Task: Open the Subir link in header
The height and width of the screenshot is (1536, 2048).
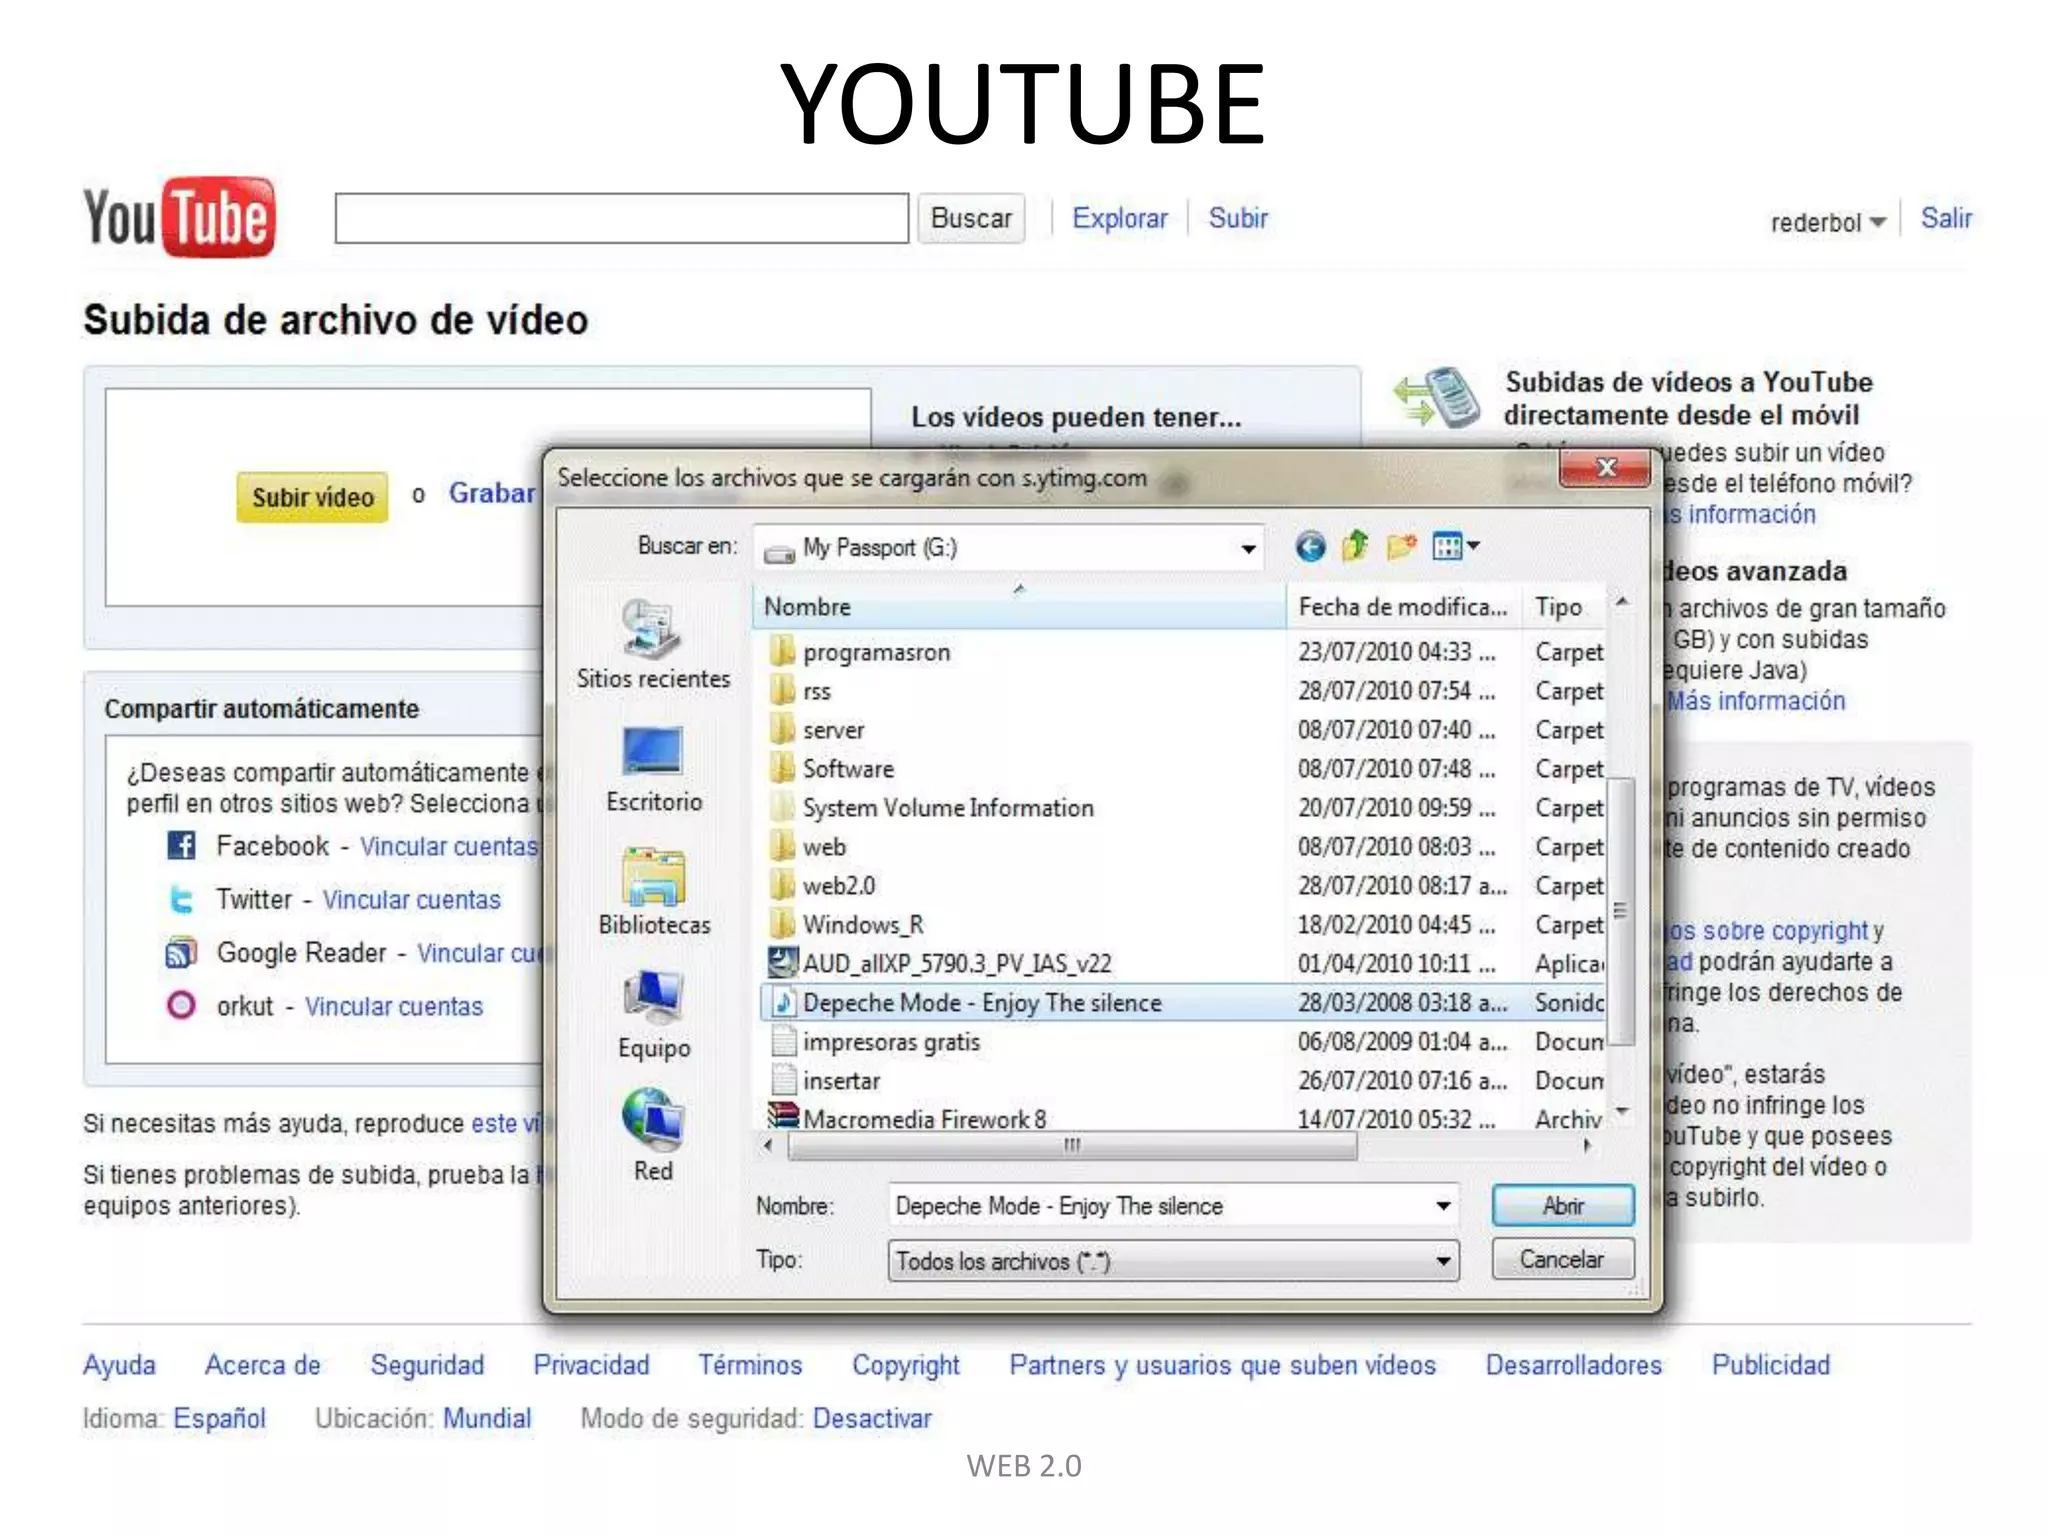Action: click(1238, 218)
